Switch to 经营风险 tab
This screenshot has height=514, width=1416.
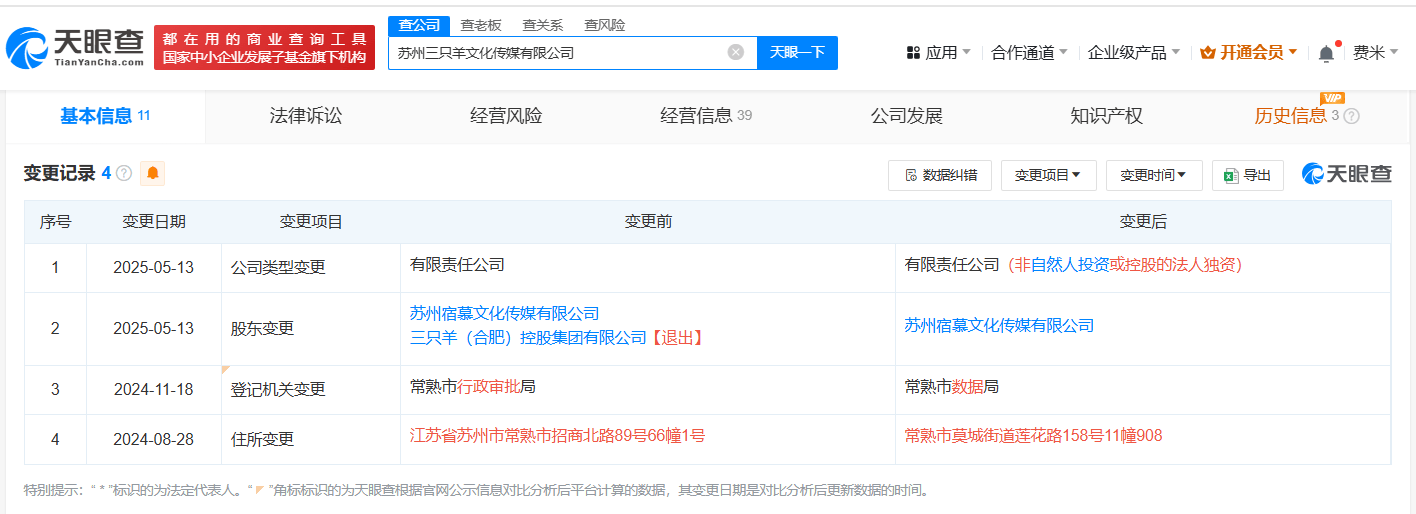[x=506, y=116]
